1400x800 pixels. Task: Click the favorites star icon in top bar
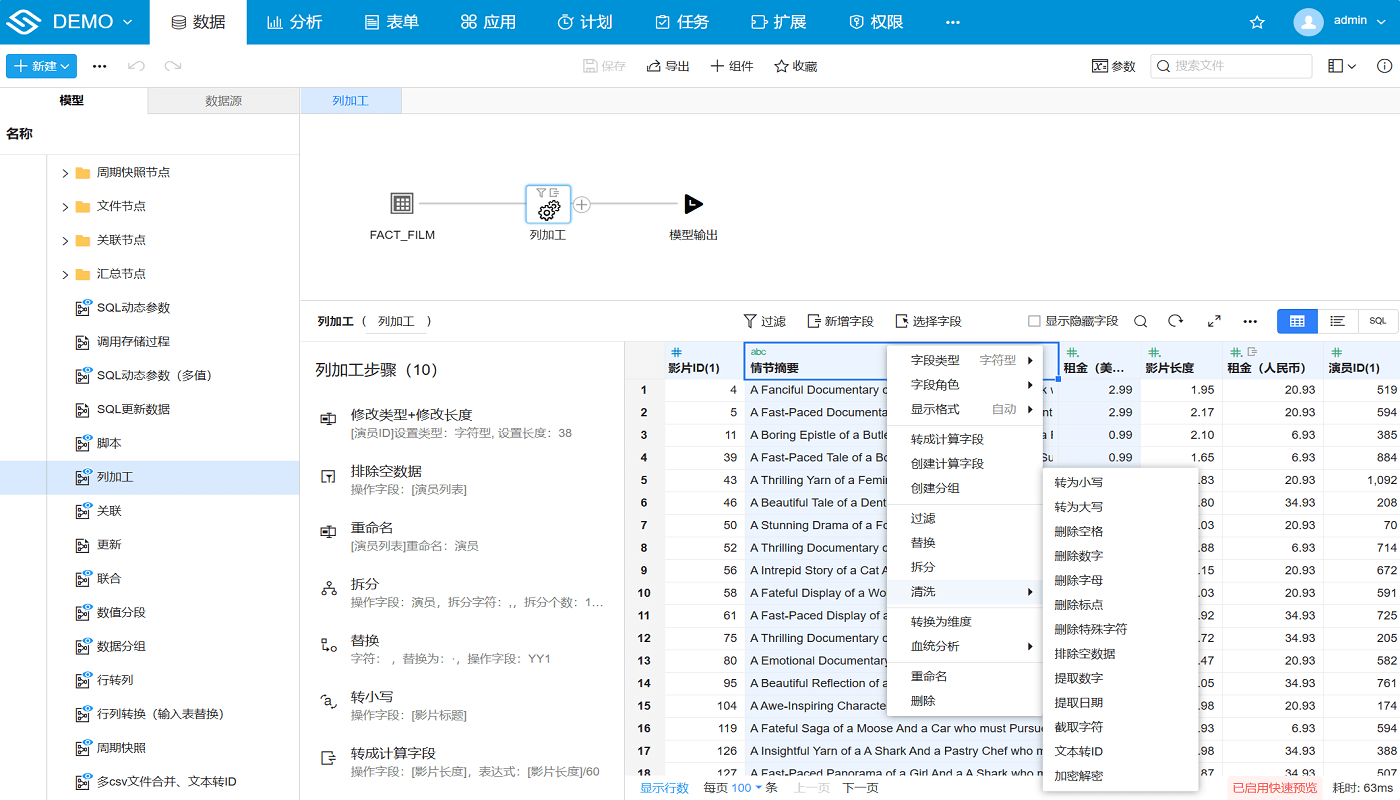[1257, 22]
